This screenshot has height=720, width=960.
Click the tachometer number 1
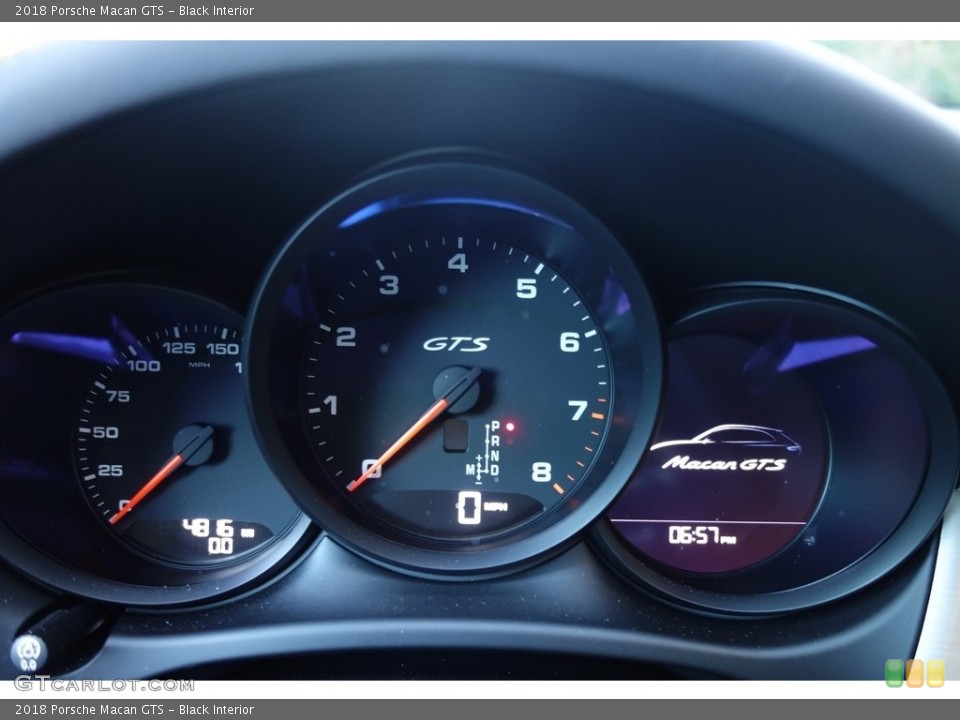pos(331,405)
